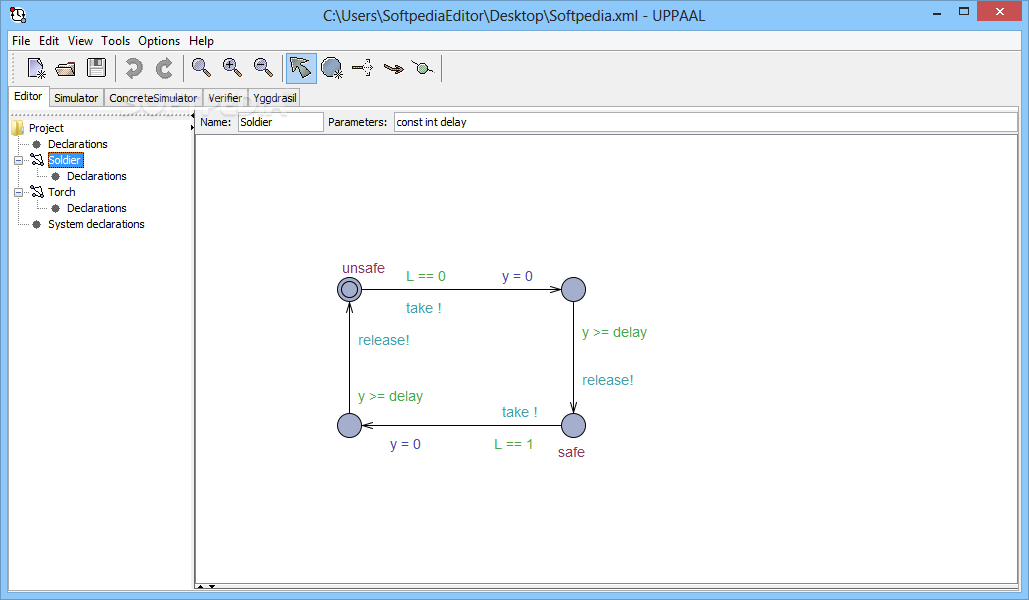Undo the last edit

click(x=134, y=68)
